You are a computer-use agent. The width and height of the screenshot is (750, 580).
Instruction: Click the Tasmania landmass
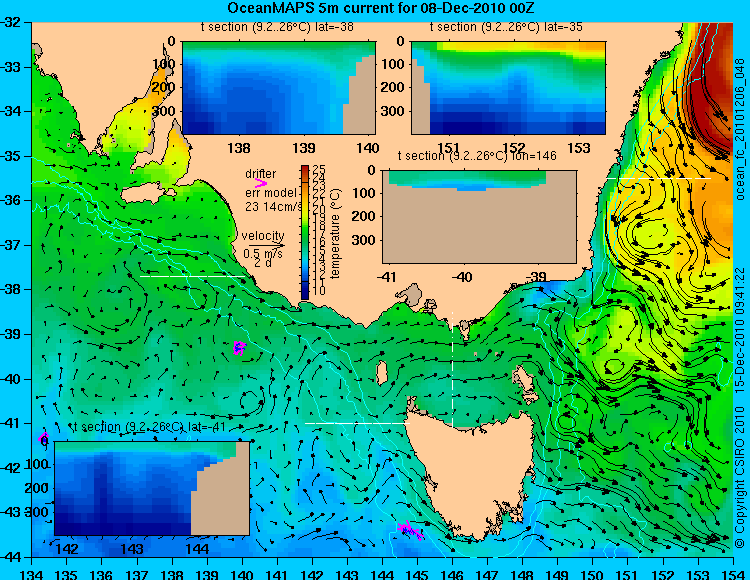tap(471, 473)
